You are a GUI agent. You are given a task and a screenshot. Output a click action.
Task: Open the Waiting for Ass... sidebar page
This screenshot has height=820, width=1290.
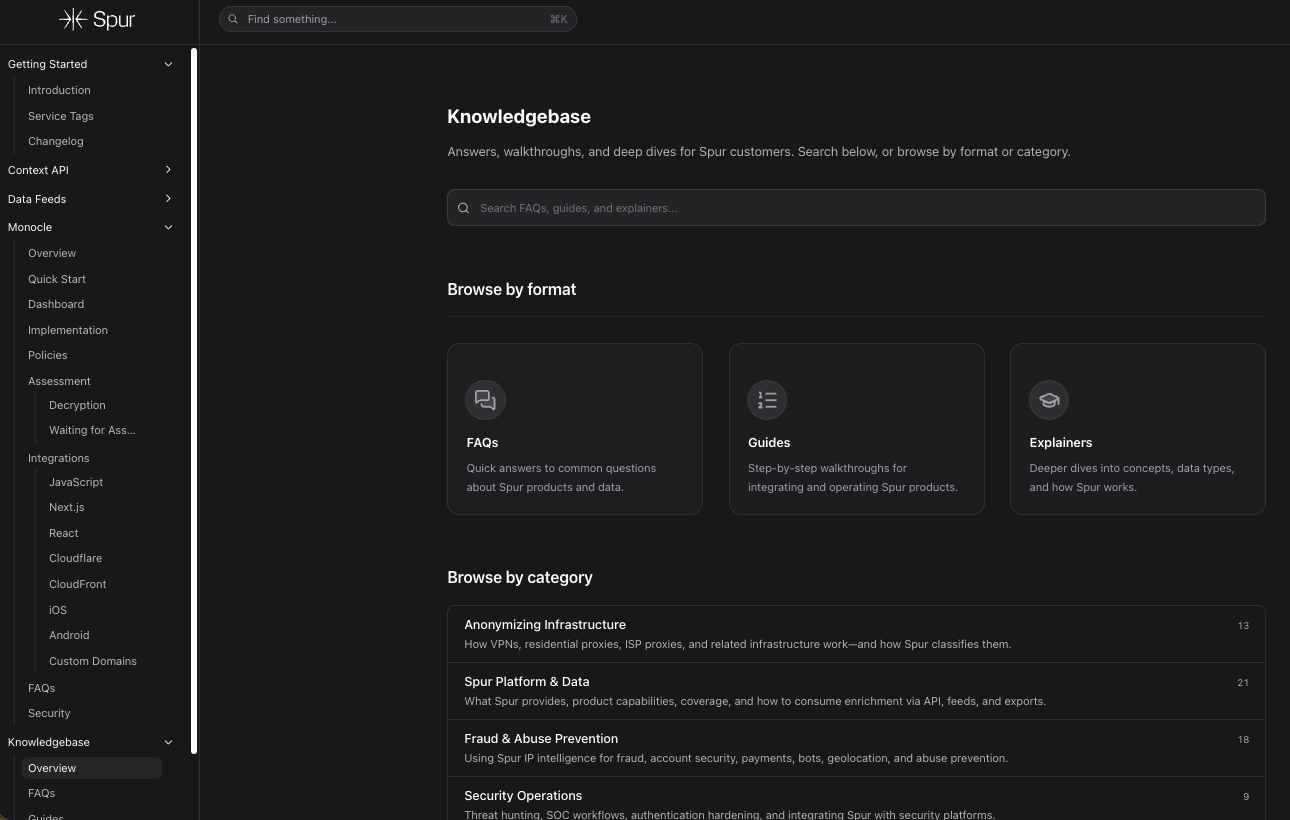point(92,430)
